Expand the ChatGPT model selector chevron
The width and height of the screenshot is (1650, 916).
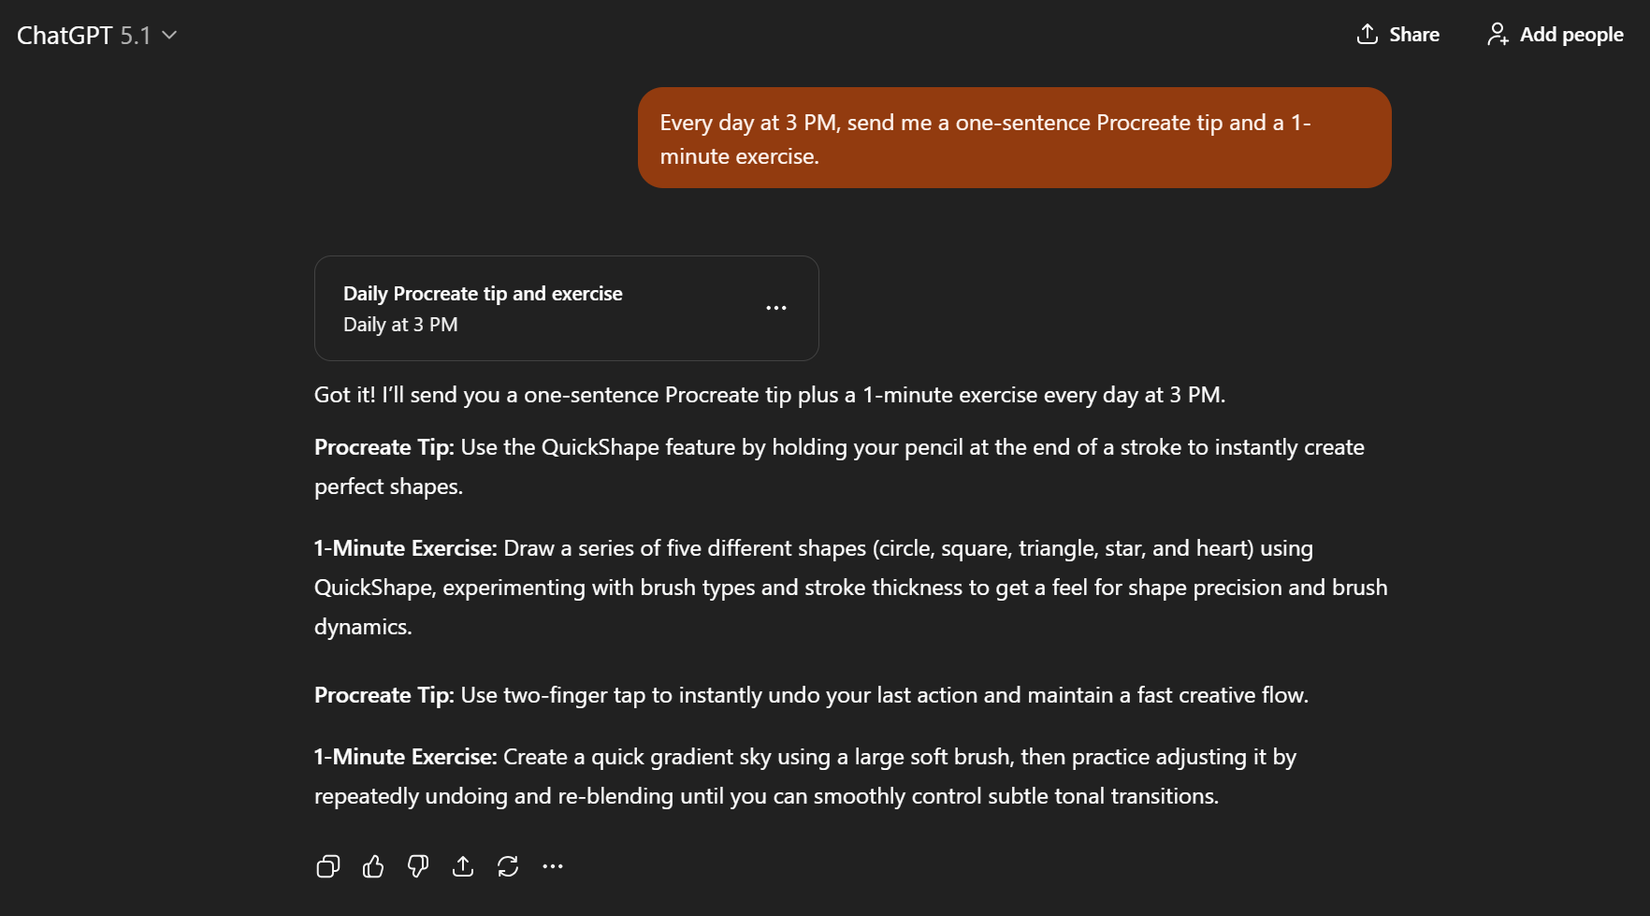click(x=170, y=35)
